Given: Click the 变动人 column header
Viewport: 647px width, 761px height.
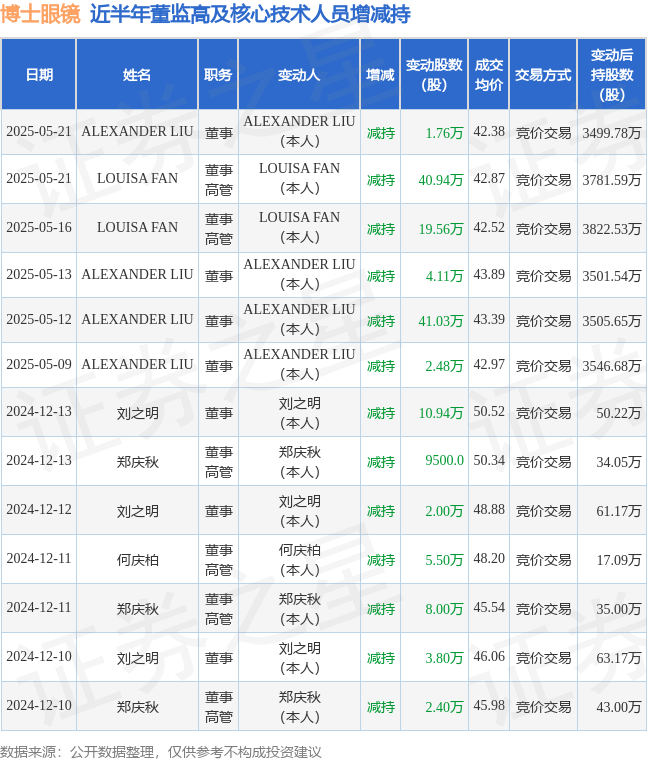Looking at the screenshot, I should coord(299,75).
